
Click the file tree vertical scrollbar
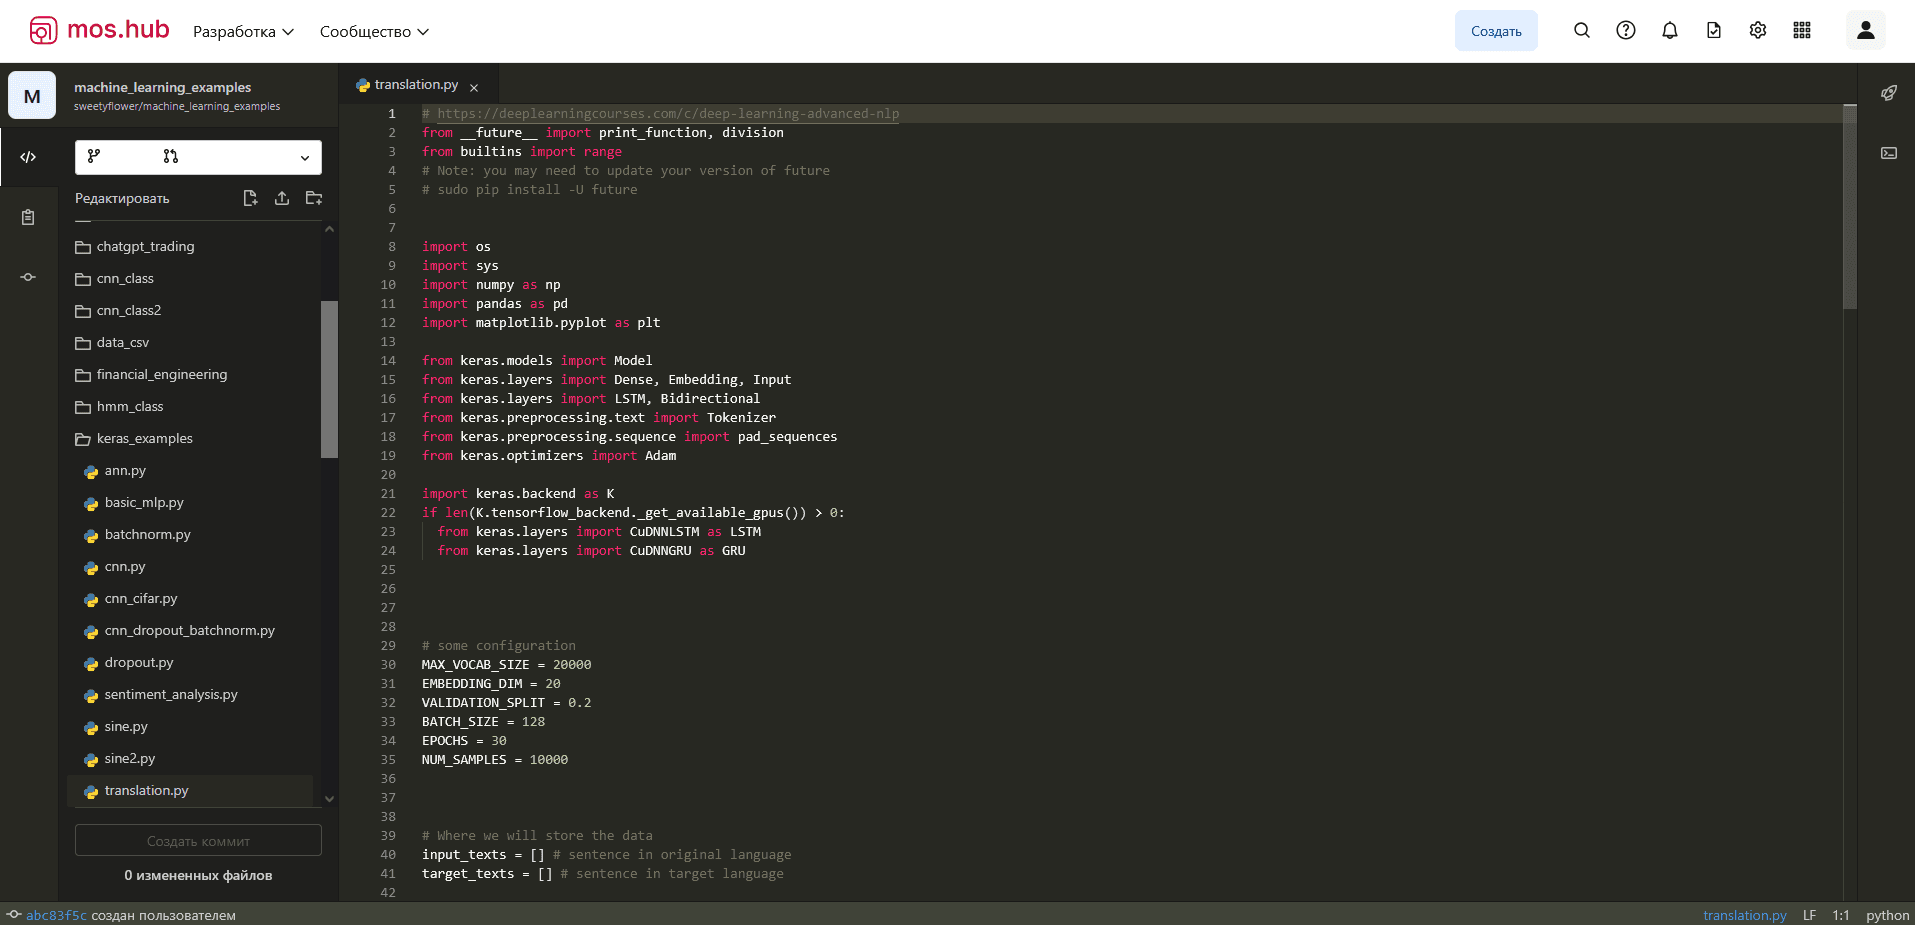(x=329, y=380)
